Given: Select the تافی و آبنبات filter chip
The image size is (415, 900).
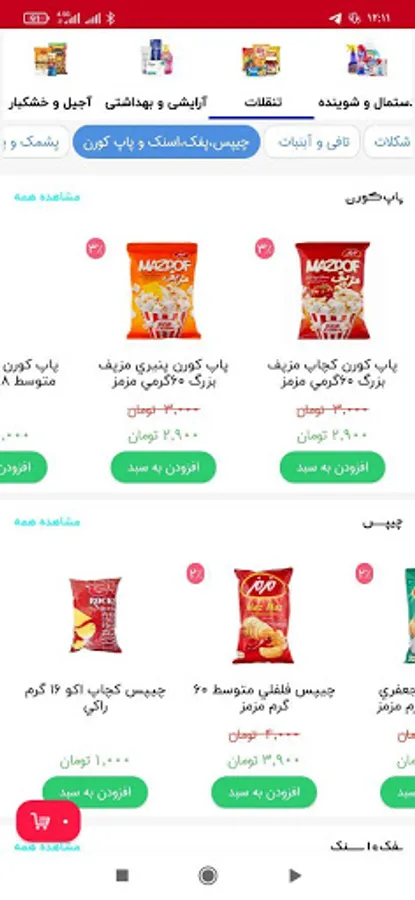Looking at the screenshot, I should [x=312, y=142].
